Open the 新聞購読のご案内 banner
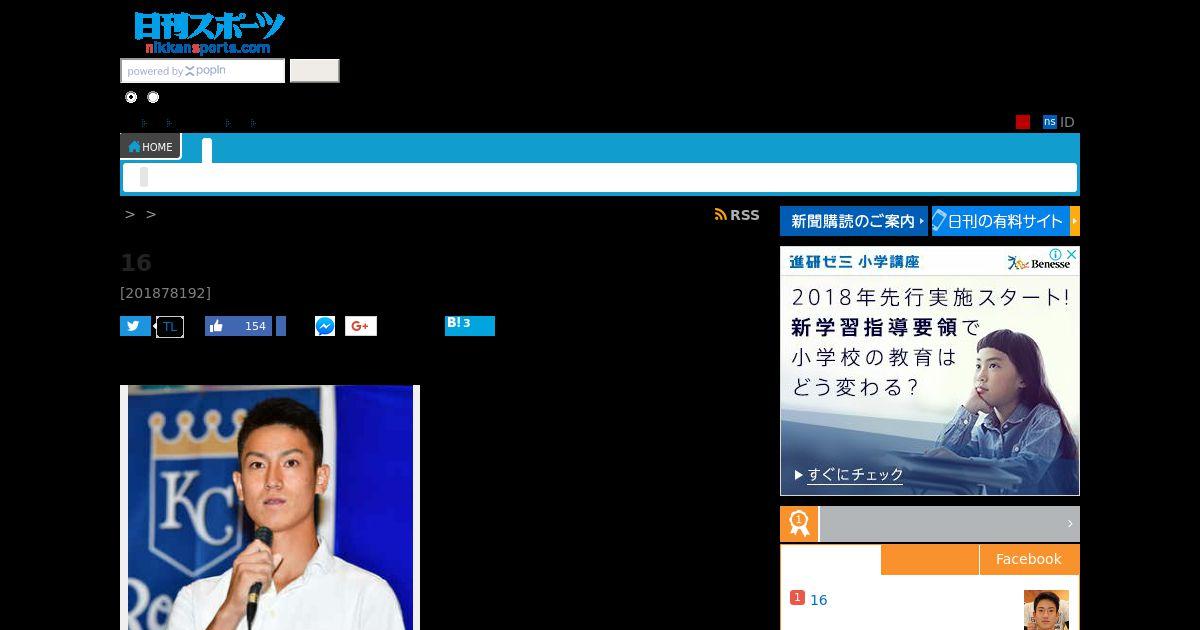 click(x=854, y=221)
